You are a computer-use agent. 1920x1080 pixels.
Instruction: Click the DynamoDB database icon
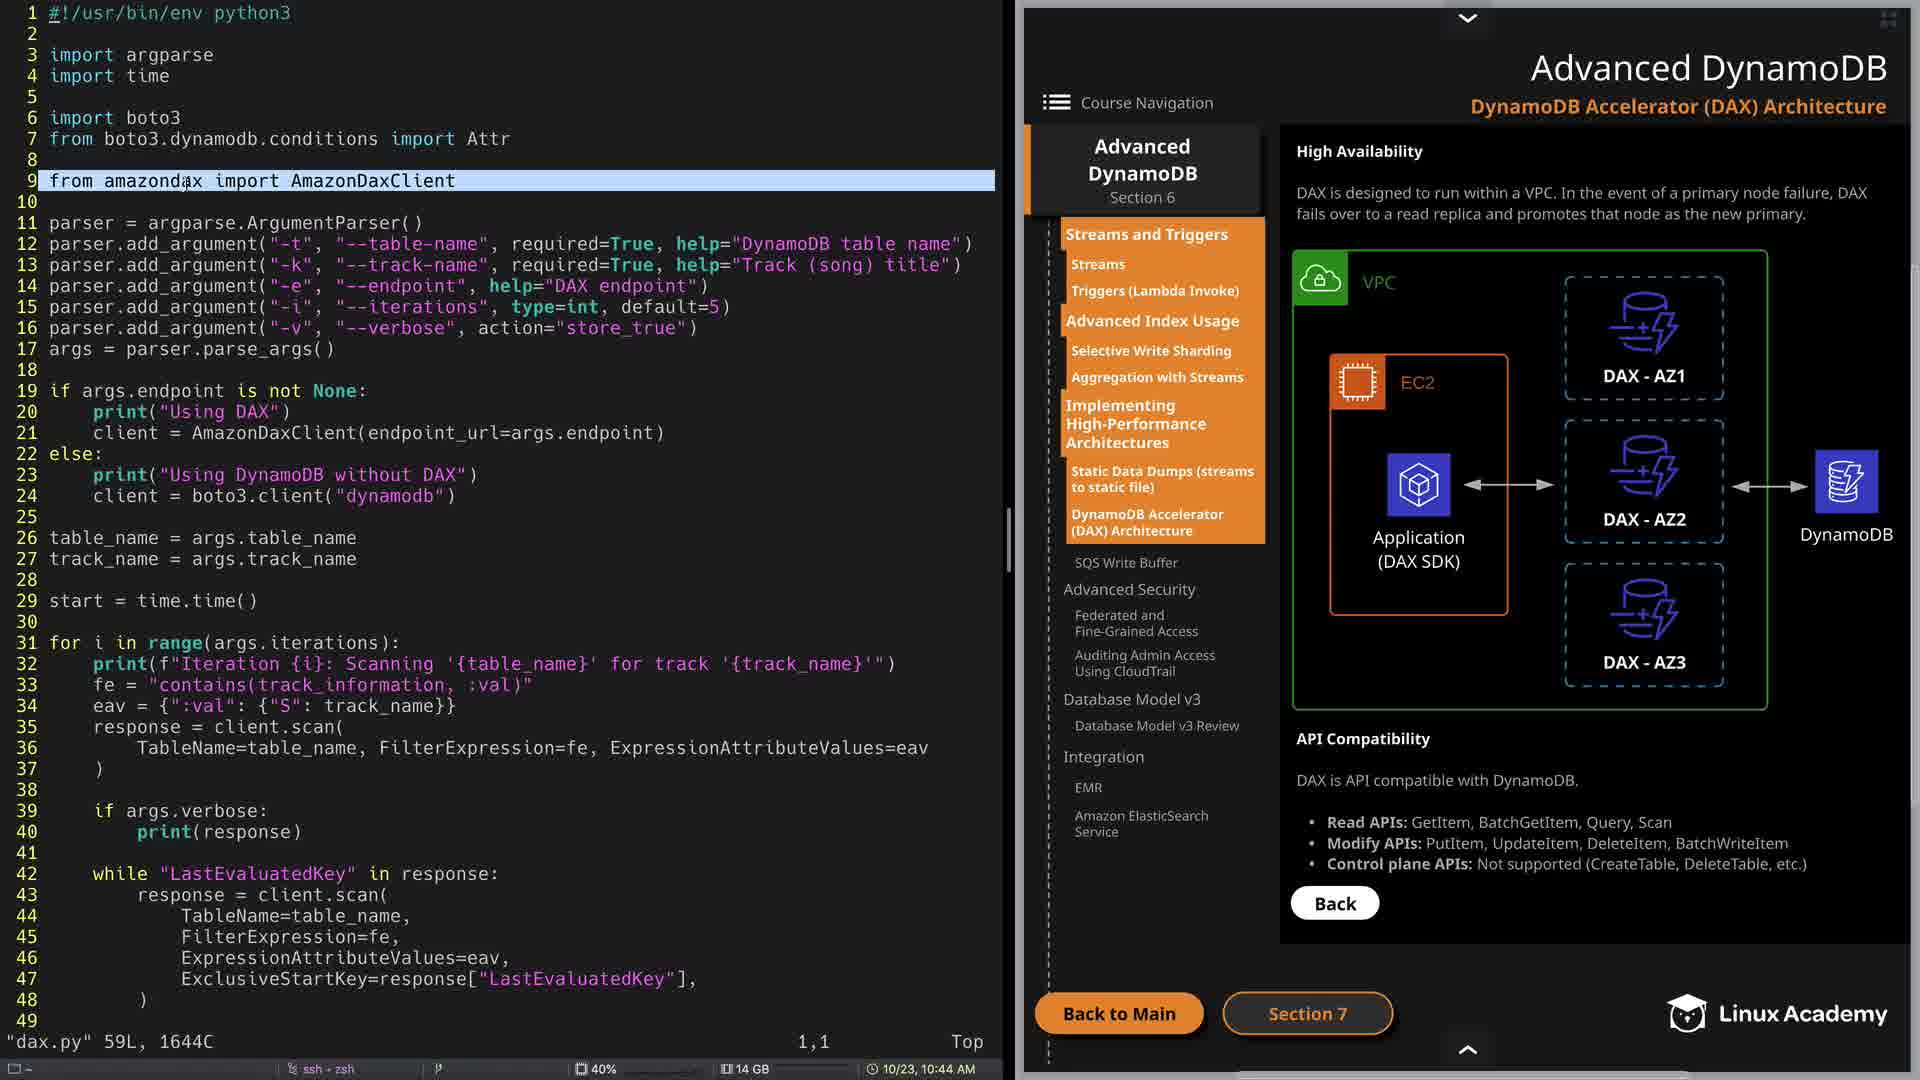pos(1845,482)
